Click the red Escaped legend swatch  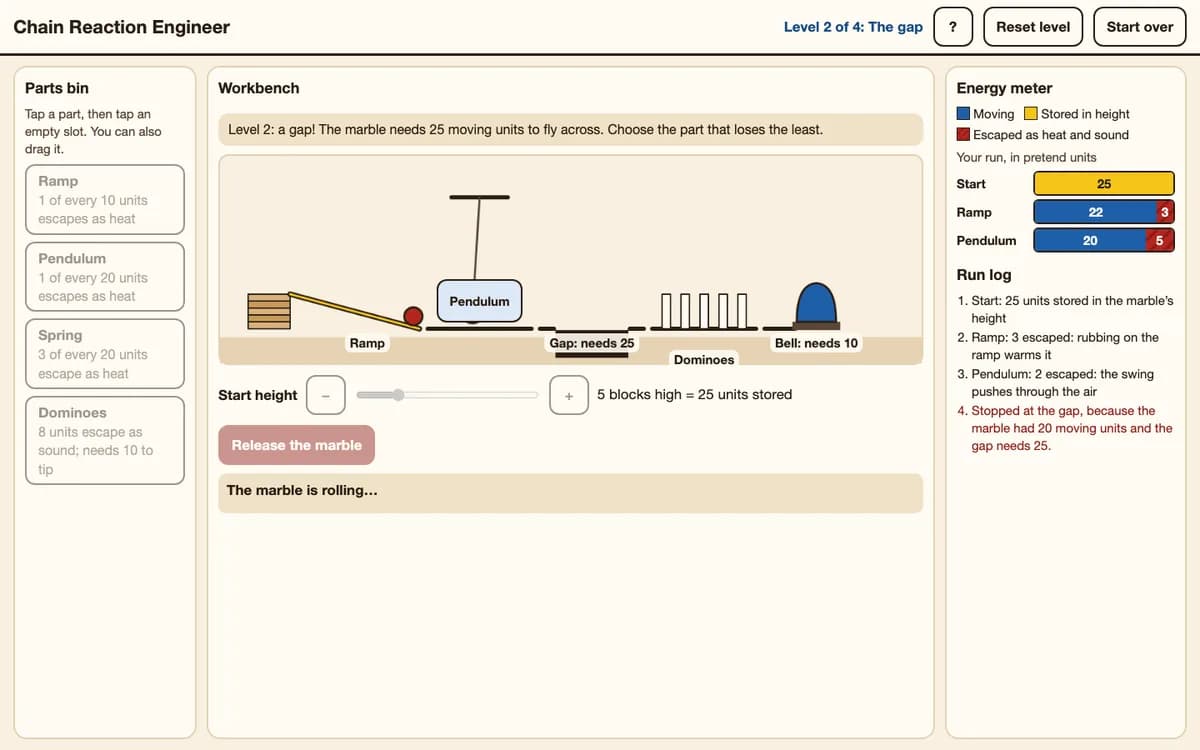point(963,135)
